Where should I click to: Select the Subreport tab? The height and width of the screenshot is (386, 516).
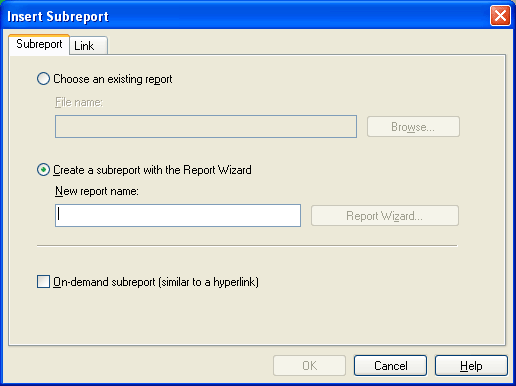[x=39, y=44]
